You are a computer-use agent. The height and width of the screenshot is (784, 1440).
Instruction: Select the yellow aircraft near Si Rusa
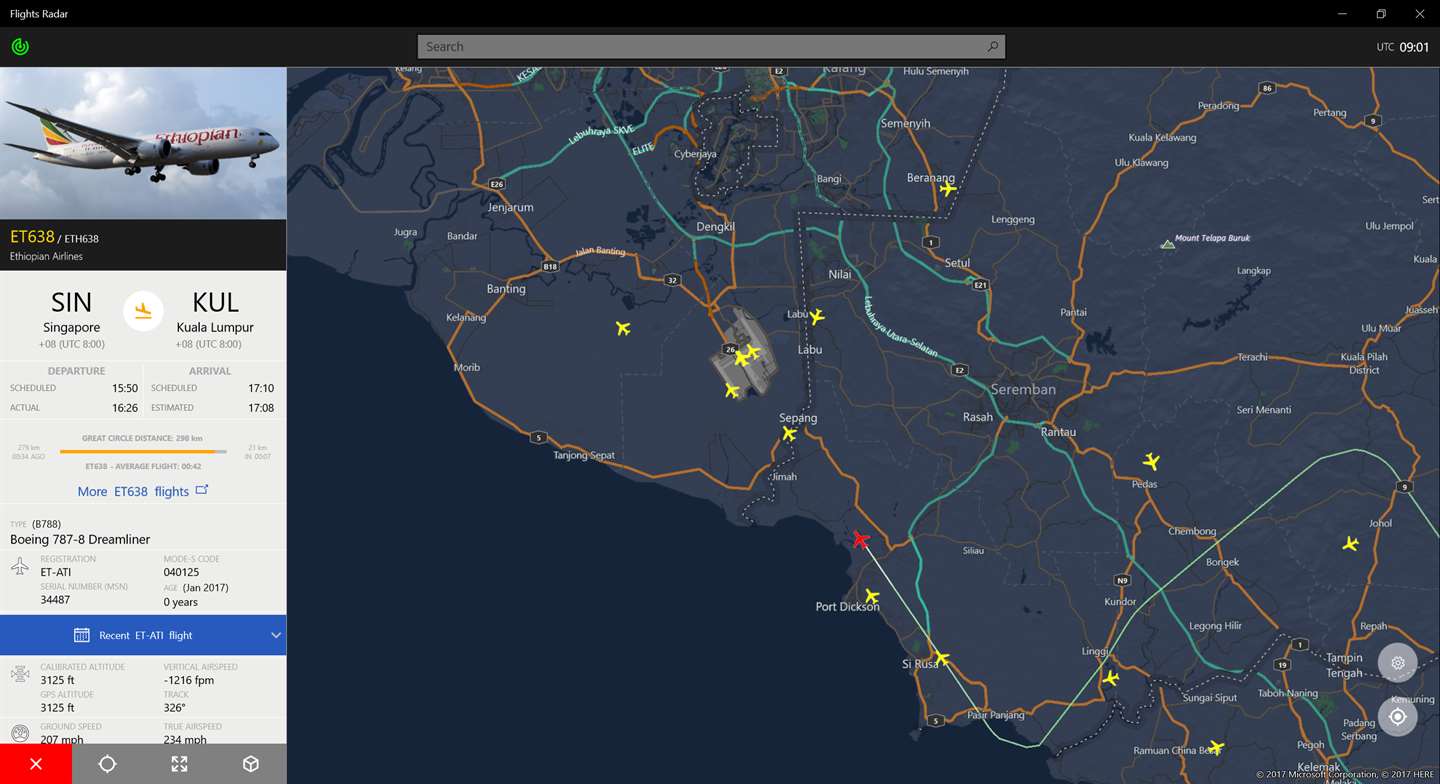(941, 658)
